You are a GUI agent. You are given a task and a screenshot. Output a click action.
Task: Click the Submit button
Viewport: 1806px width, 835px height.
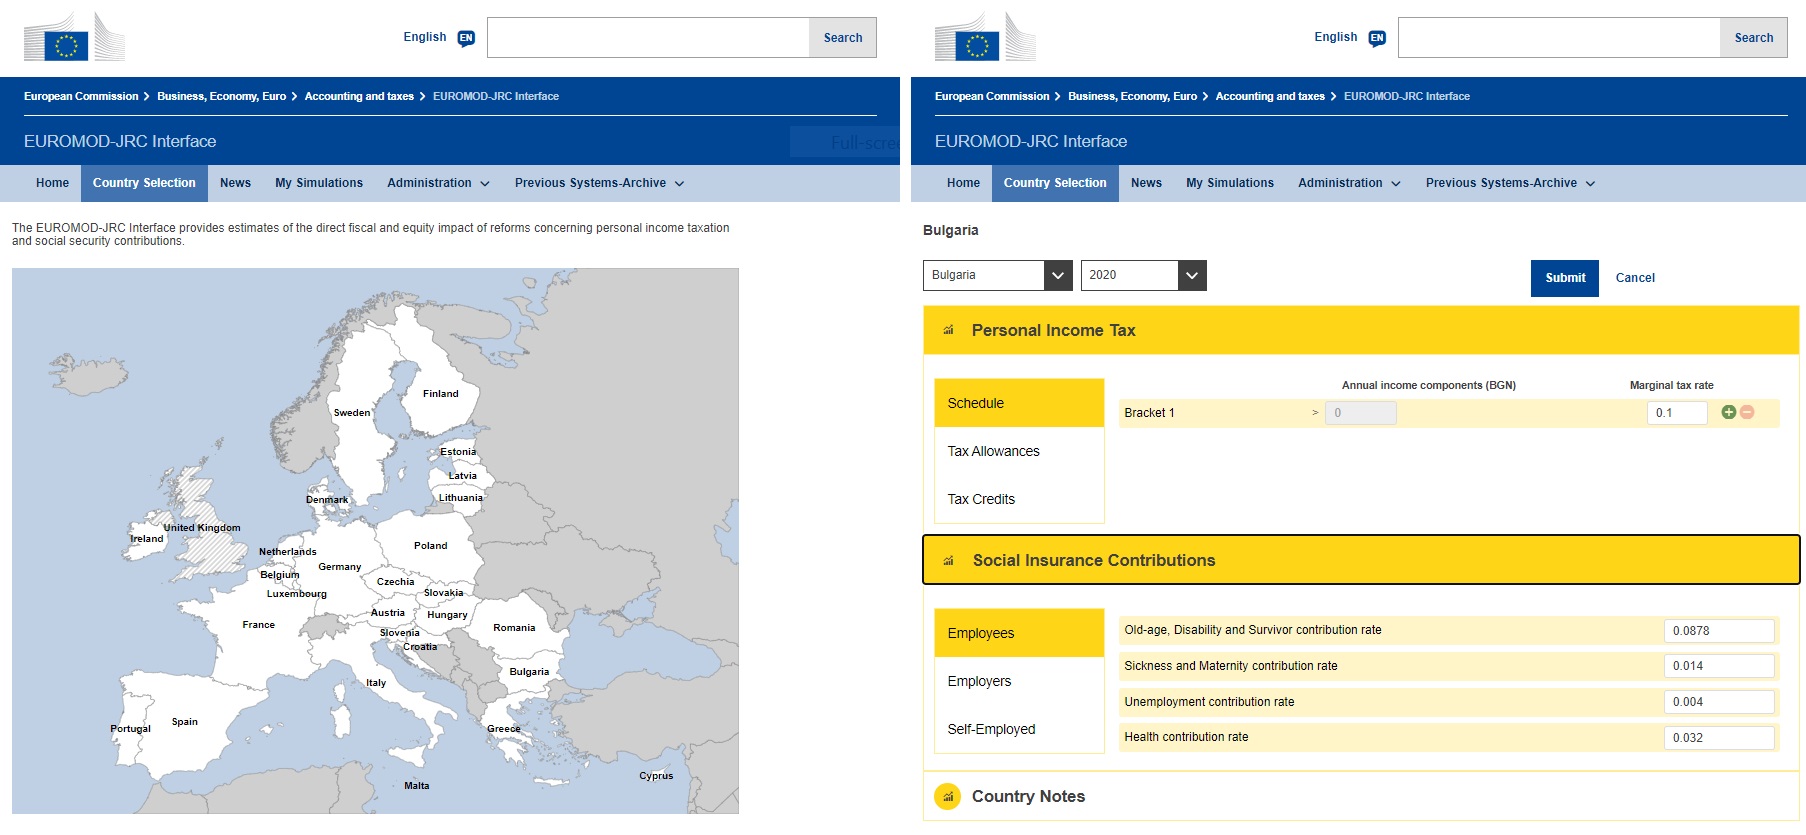coord(1565,278)
